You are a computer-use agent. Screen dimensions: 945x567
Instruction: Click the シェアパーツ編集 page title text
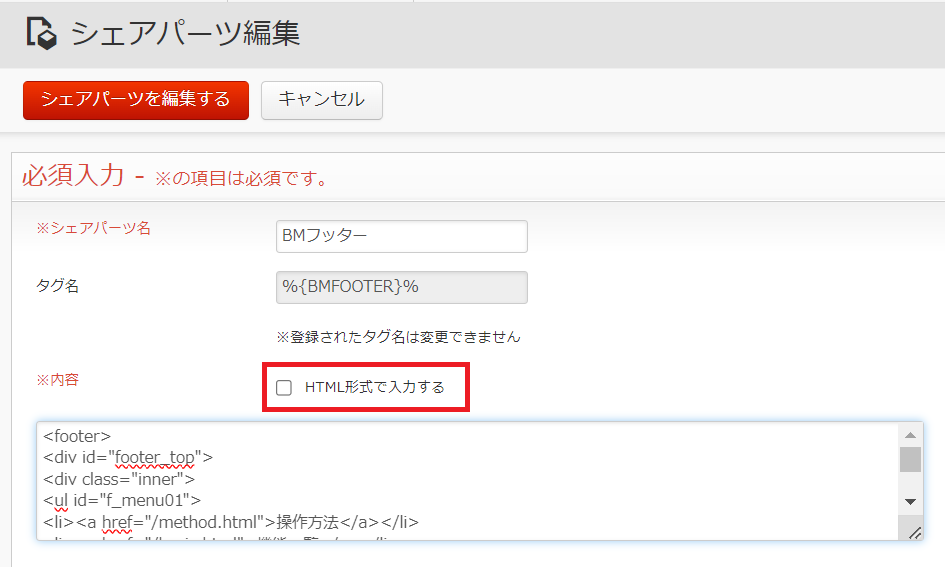(x=185, y=33)
